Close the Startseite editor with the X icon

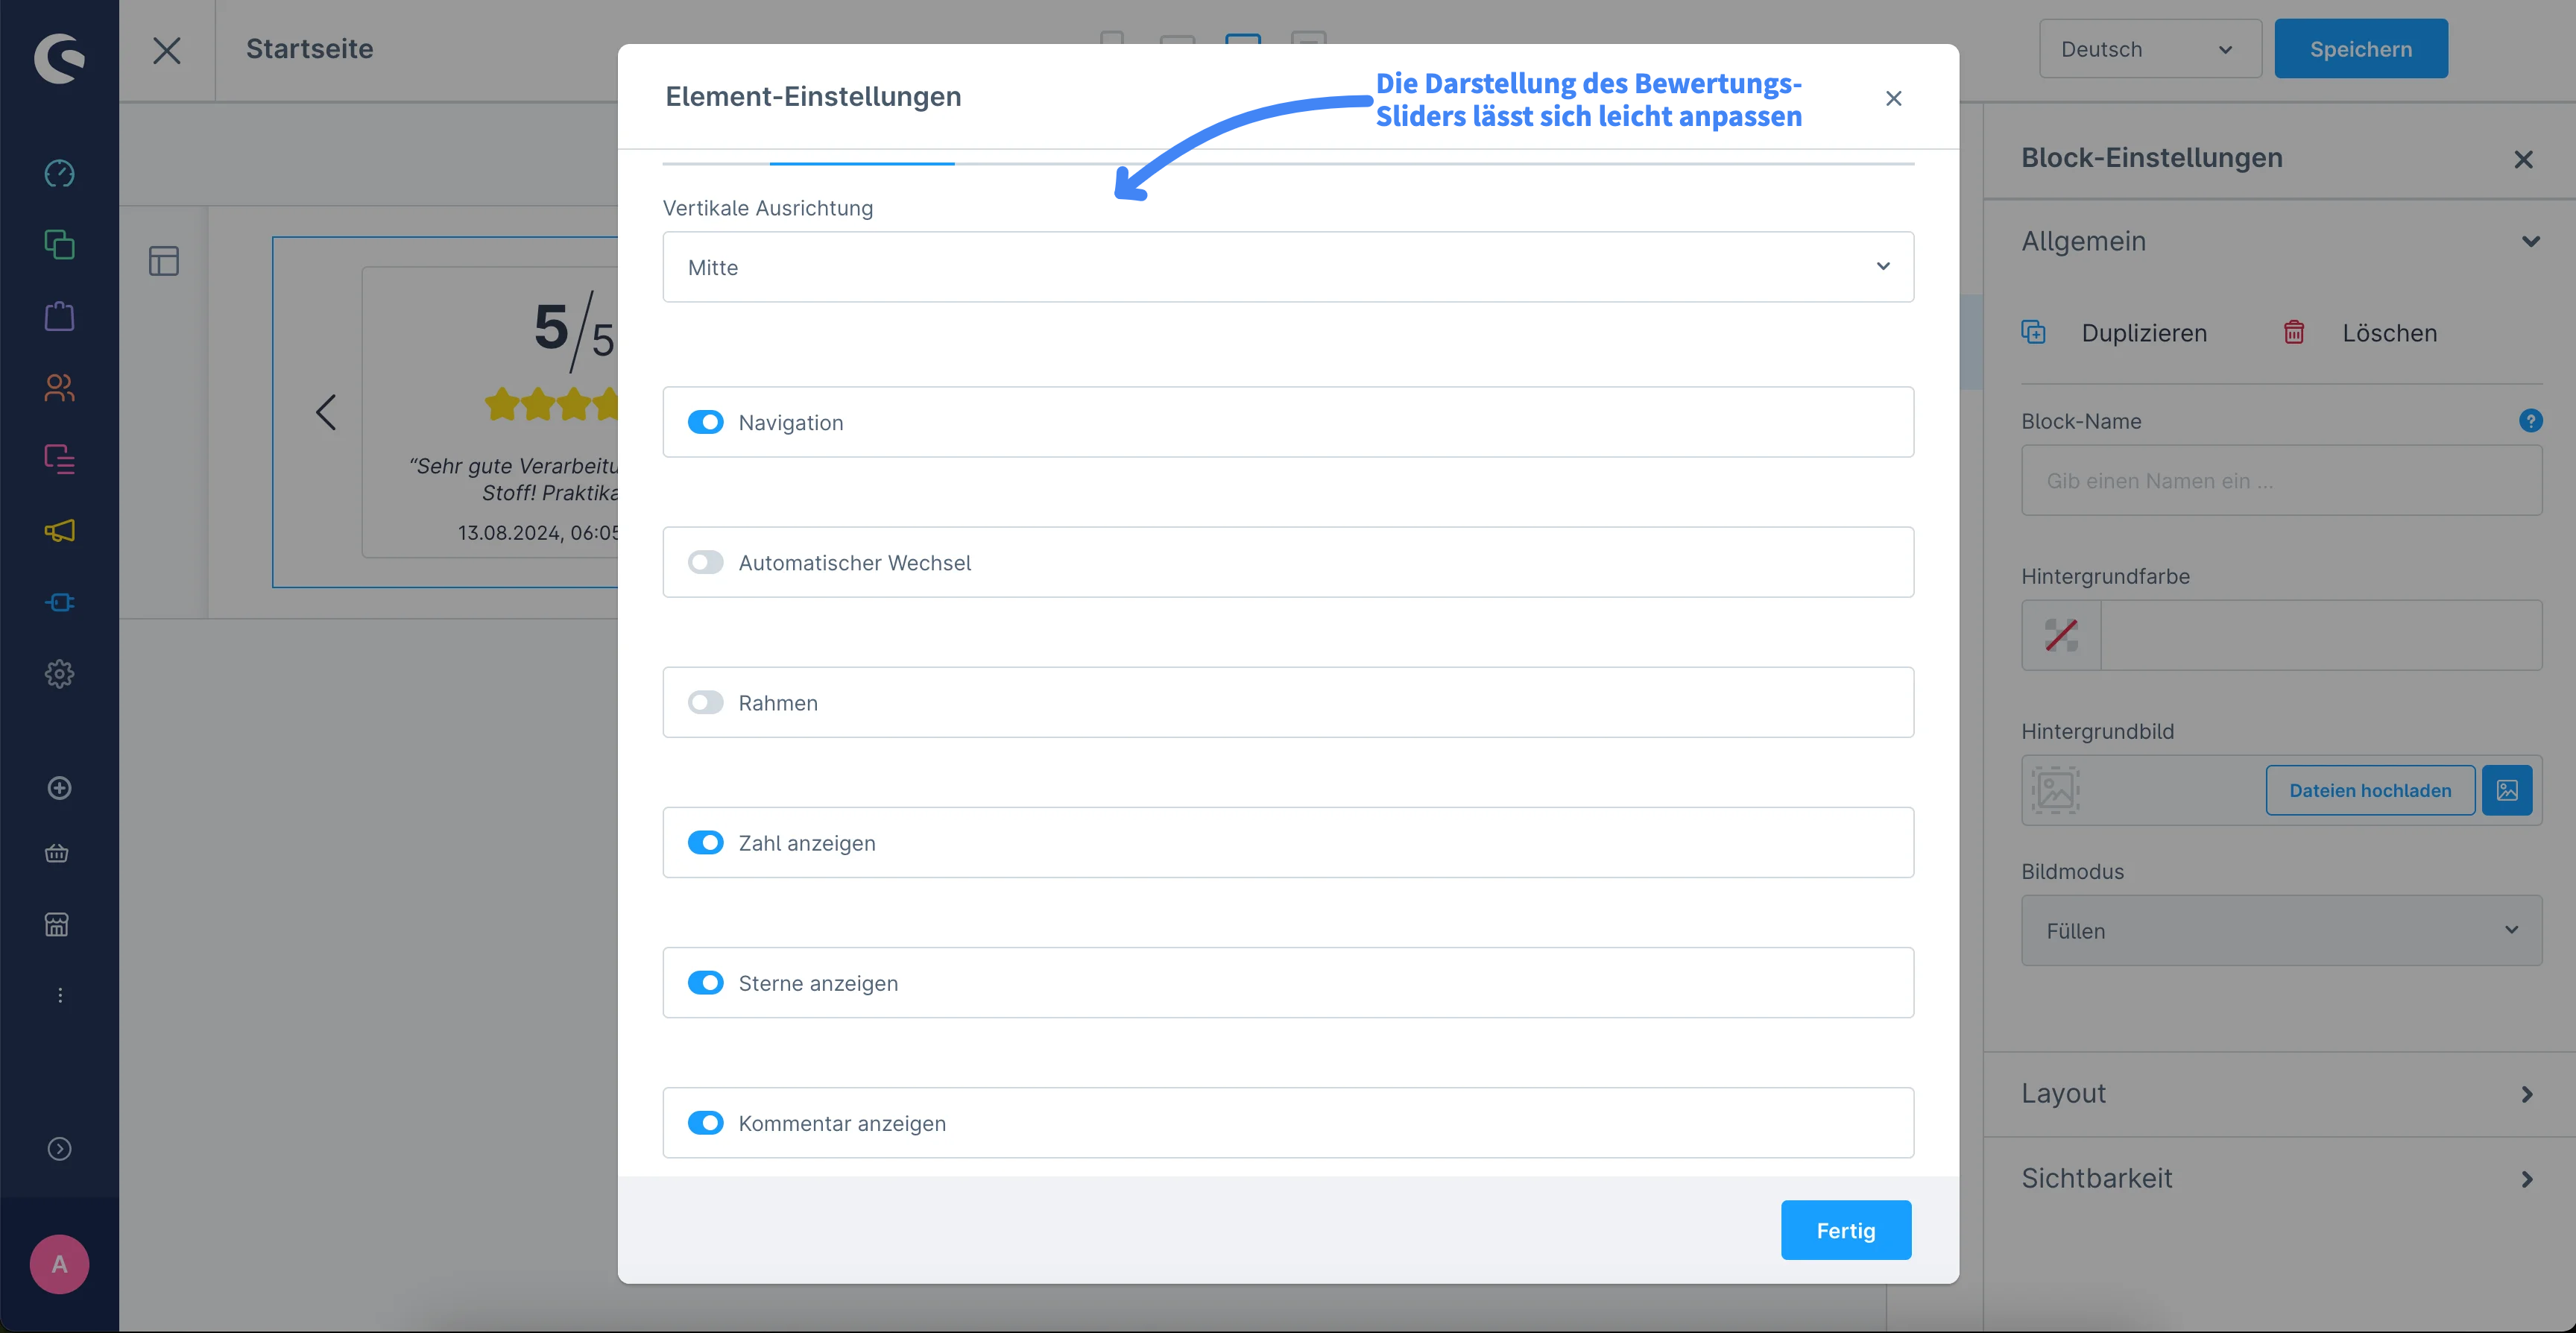coord(167,50)
